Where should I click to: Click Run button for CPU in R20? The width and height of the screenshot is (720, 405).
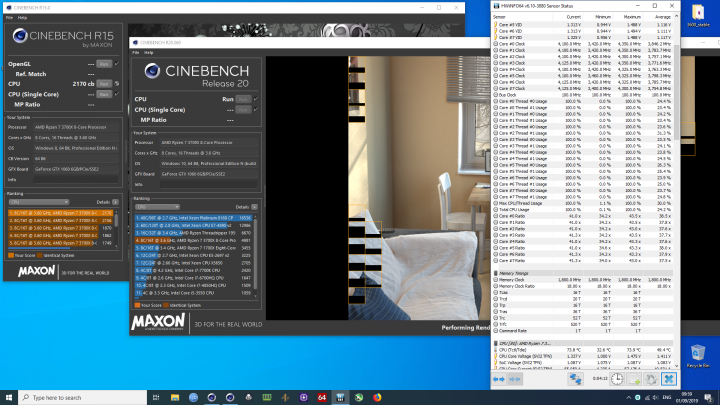click(x=243, y=99)
